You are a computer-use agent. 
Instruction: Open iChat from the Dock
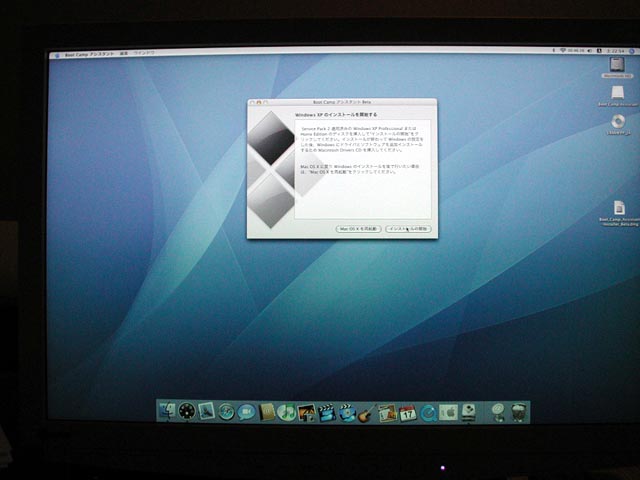(x=246, y=411)
